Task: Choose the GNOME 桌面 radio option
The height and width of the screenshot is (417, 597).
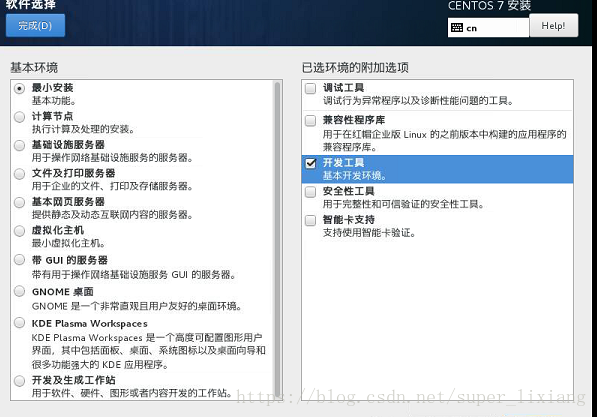Action: (x=19, y=291)
